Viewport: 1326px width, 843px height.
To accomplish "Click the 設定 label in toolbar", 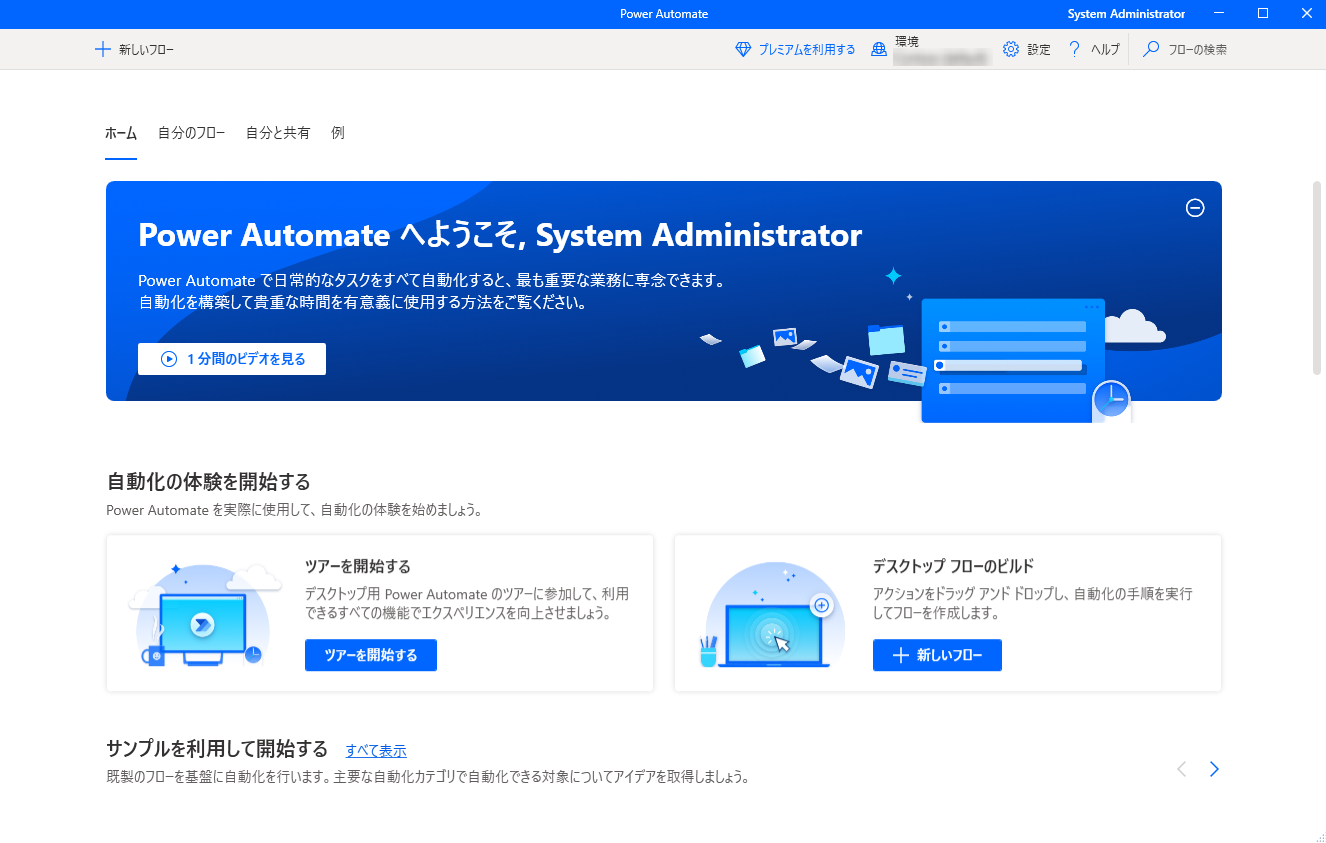I will (x=1039, y=49).
